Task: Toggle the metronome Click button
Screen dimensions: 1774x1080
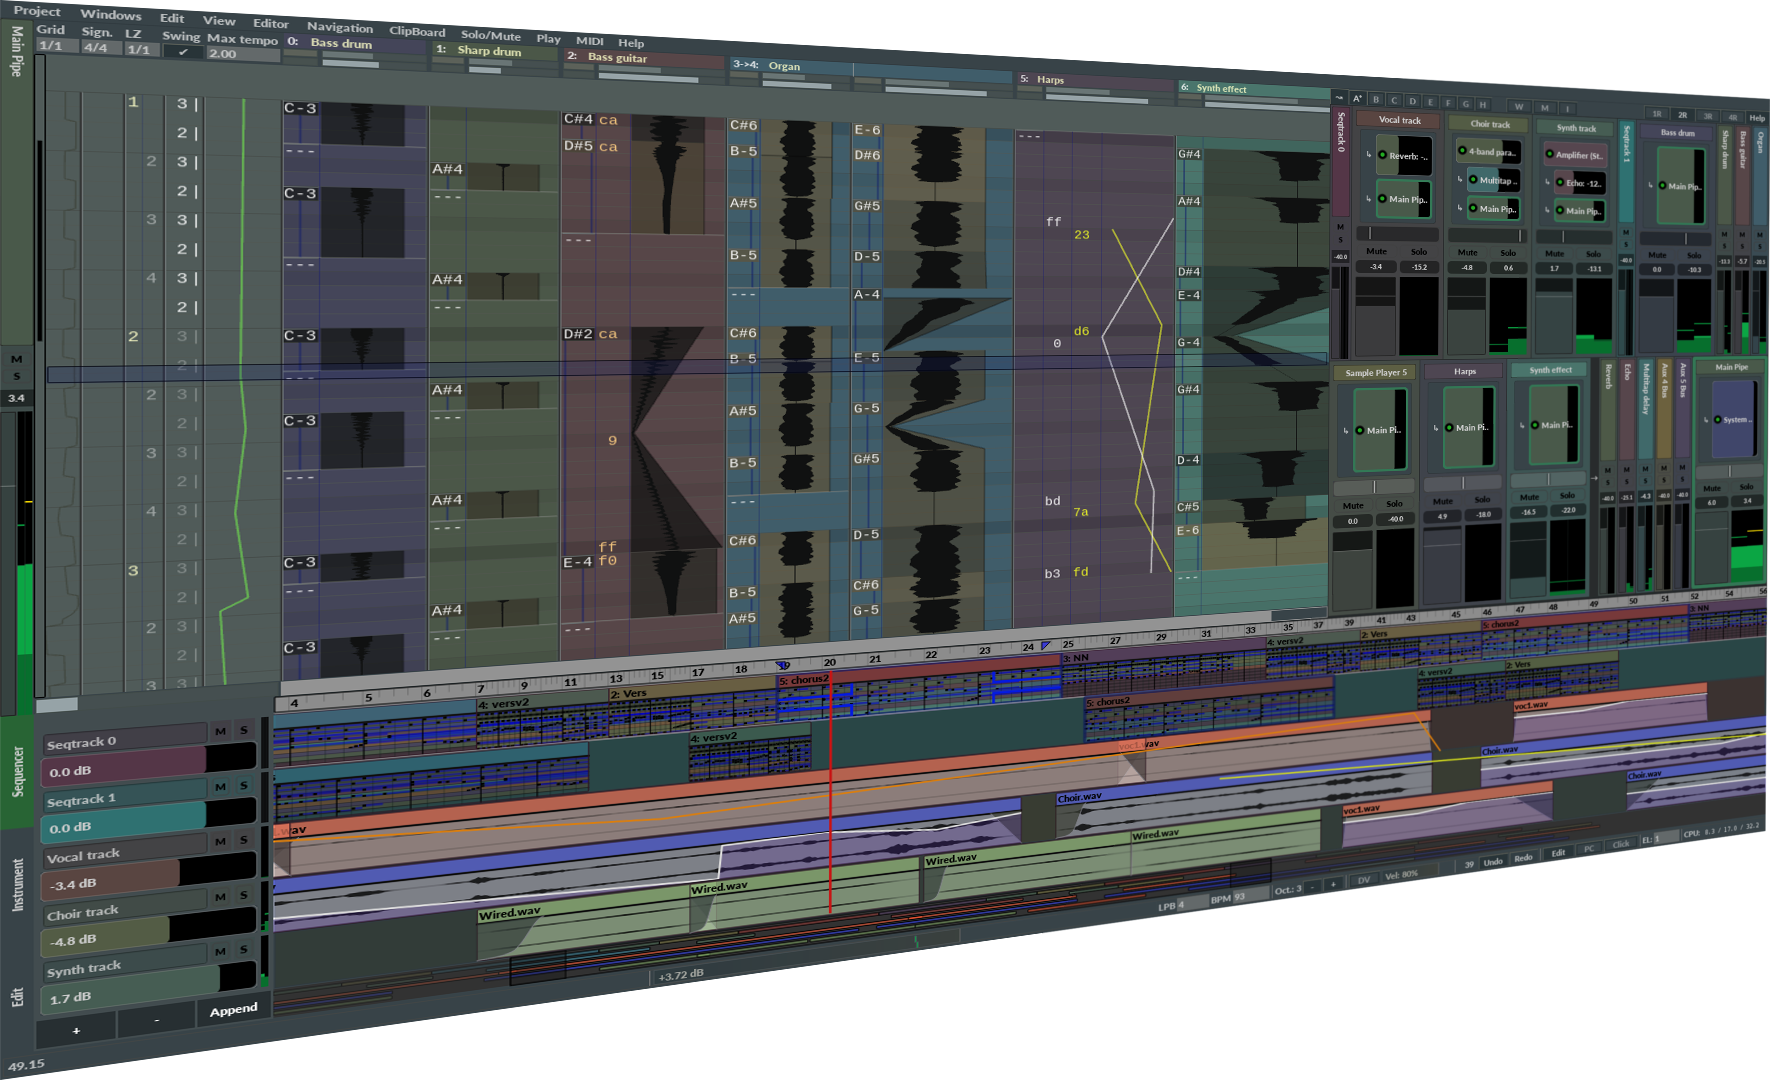Action: [1621, 845]
